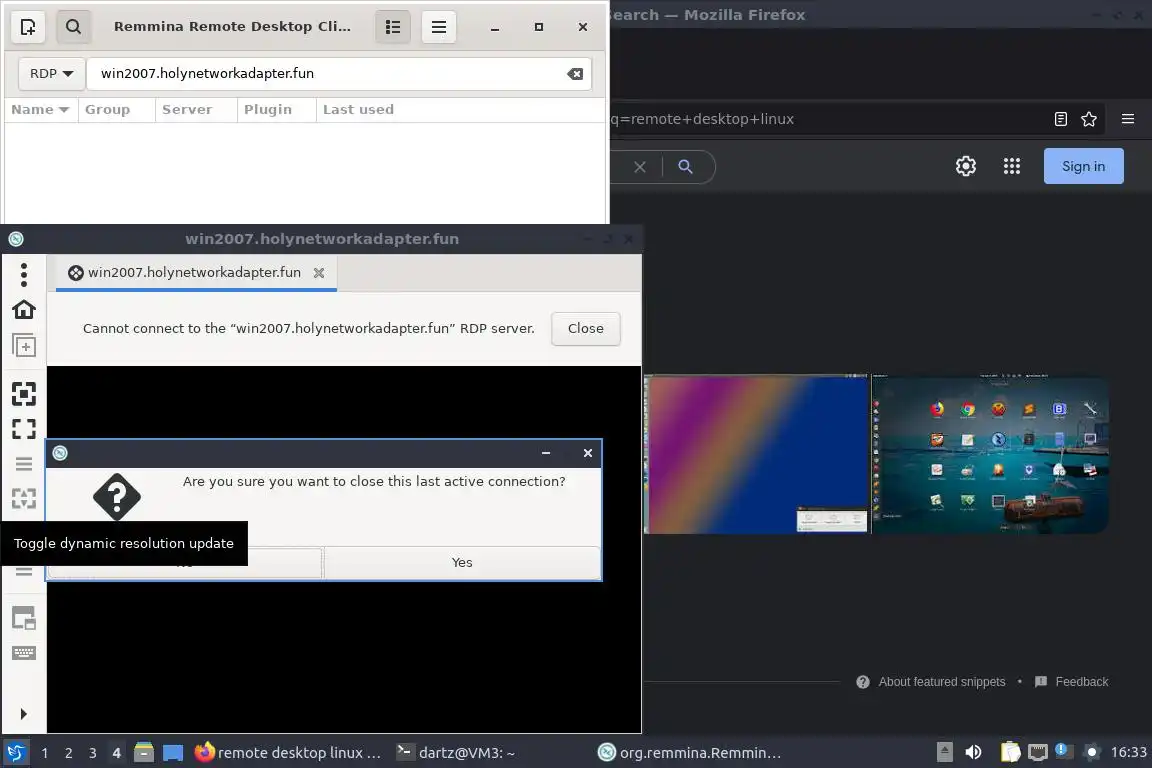This screenshot has height=768, width=1152.
Task: Open the network tray icon
Action: (x=1037, y=753)
